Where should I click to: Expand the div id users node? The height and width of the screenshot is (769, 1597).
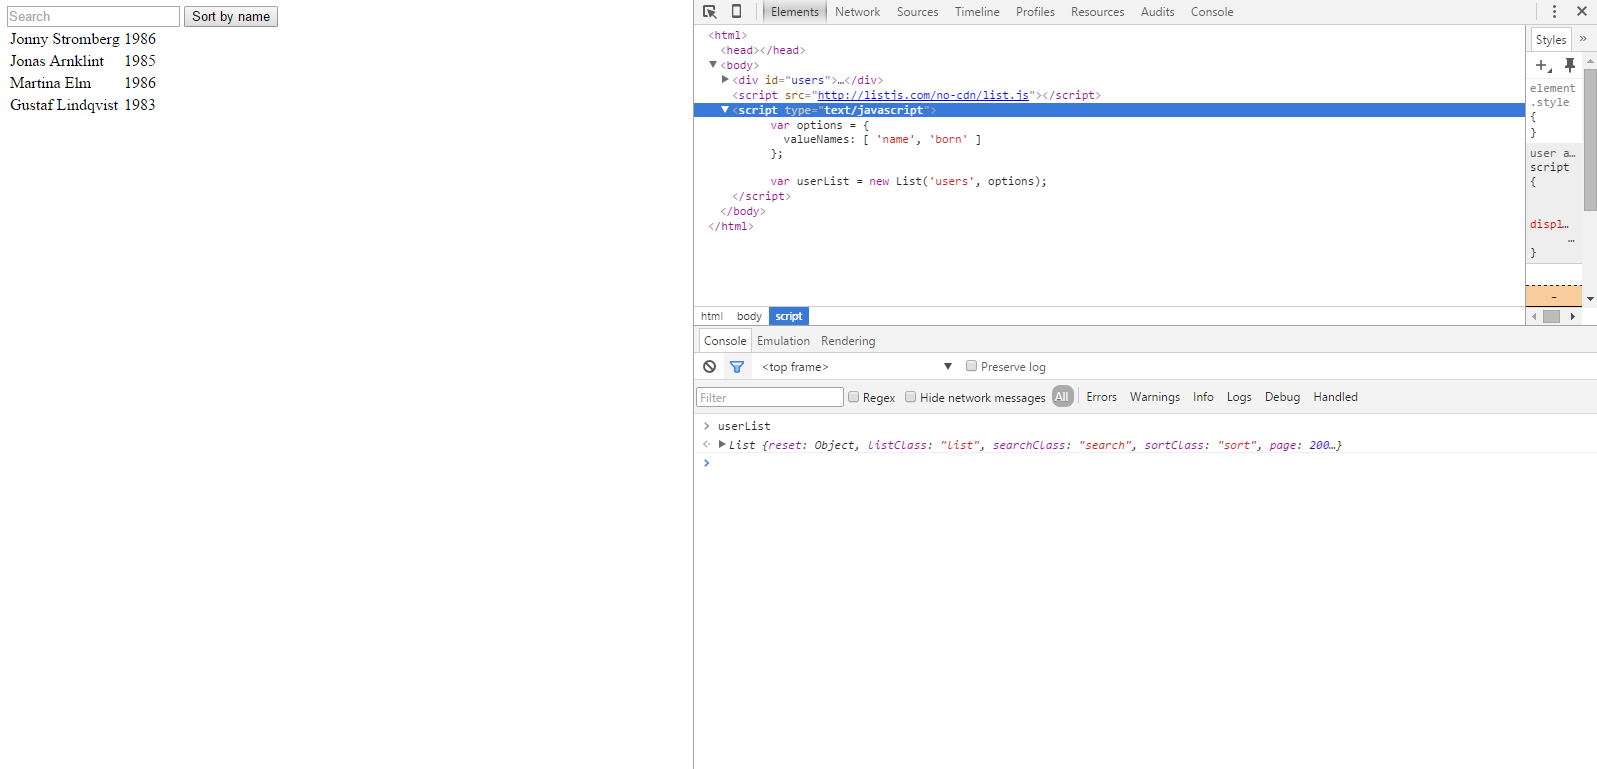(x=725, y=80)
